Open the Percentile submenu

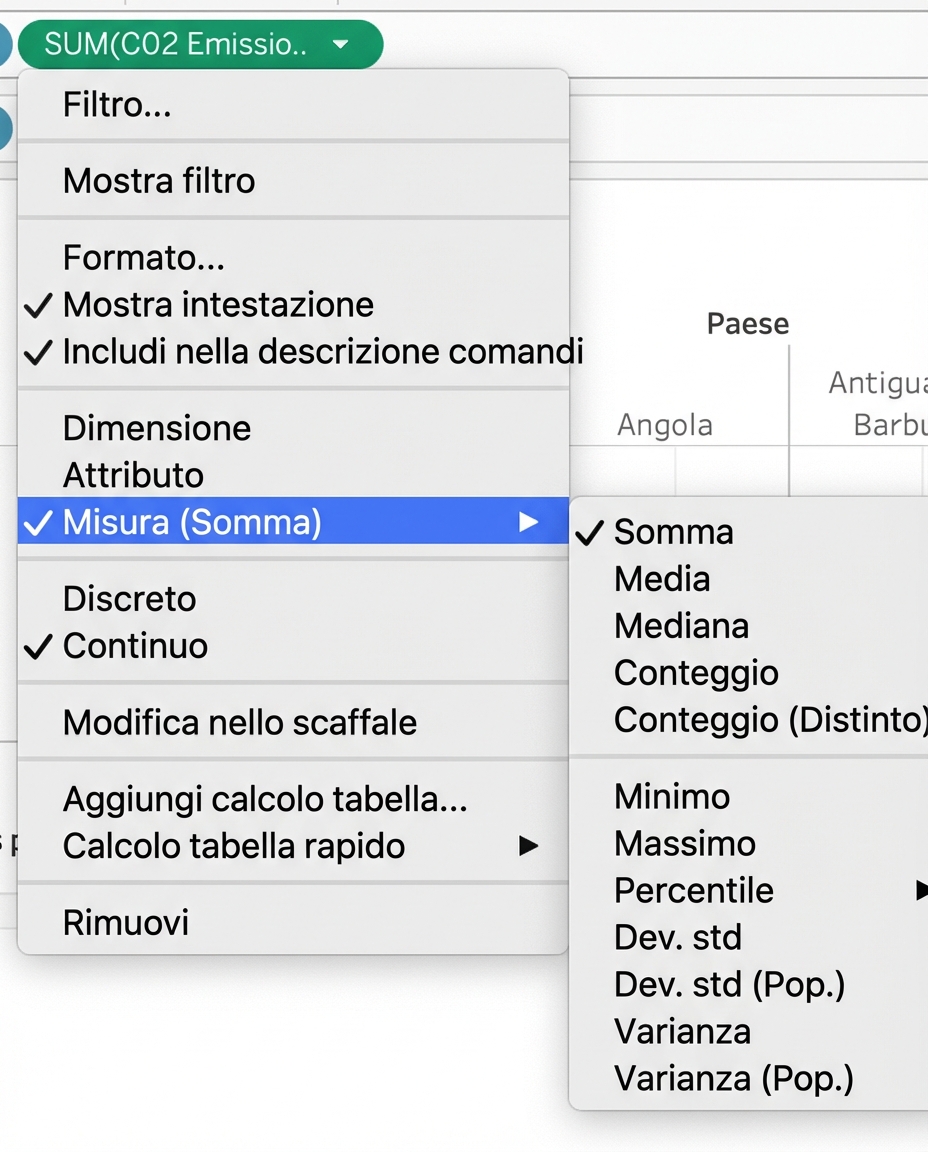[x=693, y=890]
